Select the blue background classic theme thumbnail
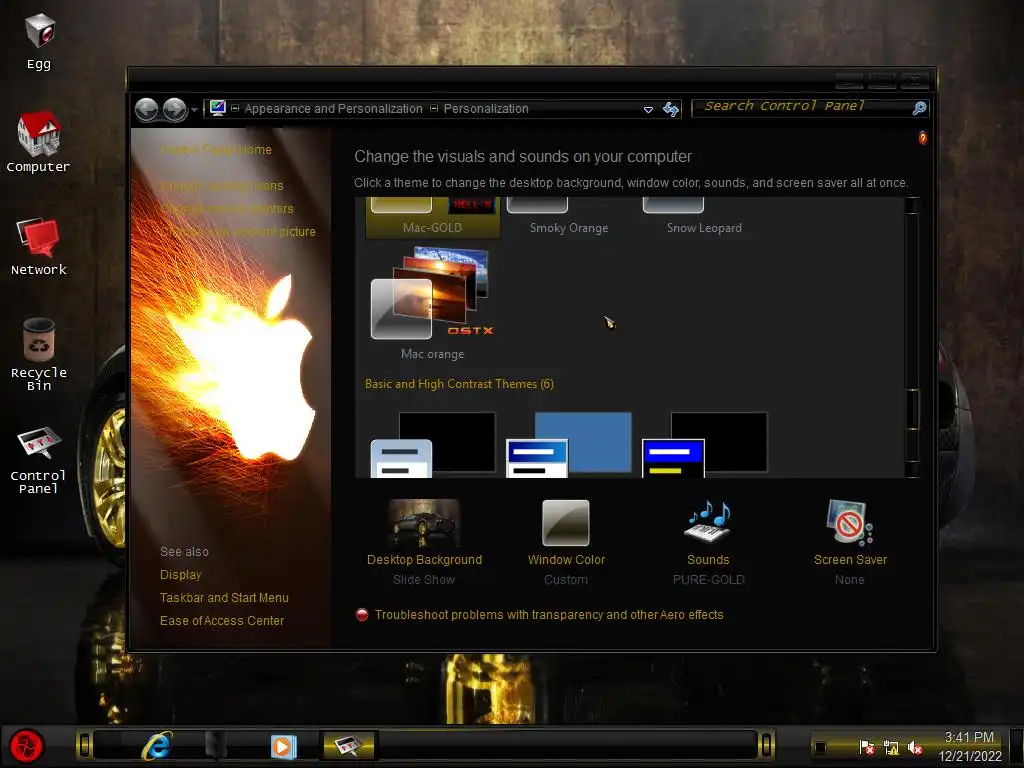Screen dimensions: 1024x768 tap(568, 444)
